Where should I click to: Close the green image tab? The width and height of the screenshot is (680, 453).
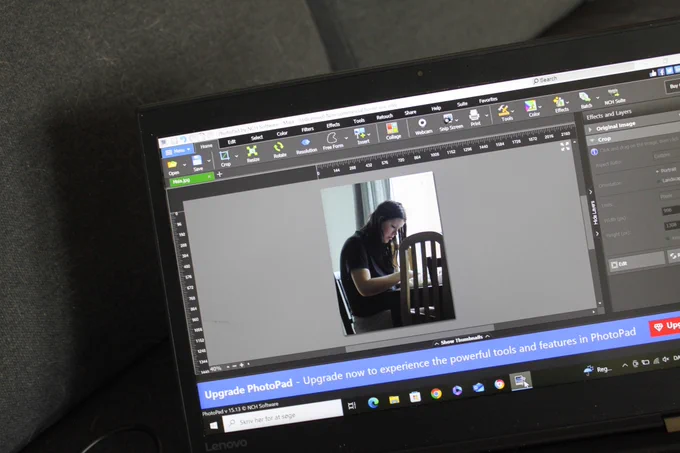[209, 176]
